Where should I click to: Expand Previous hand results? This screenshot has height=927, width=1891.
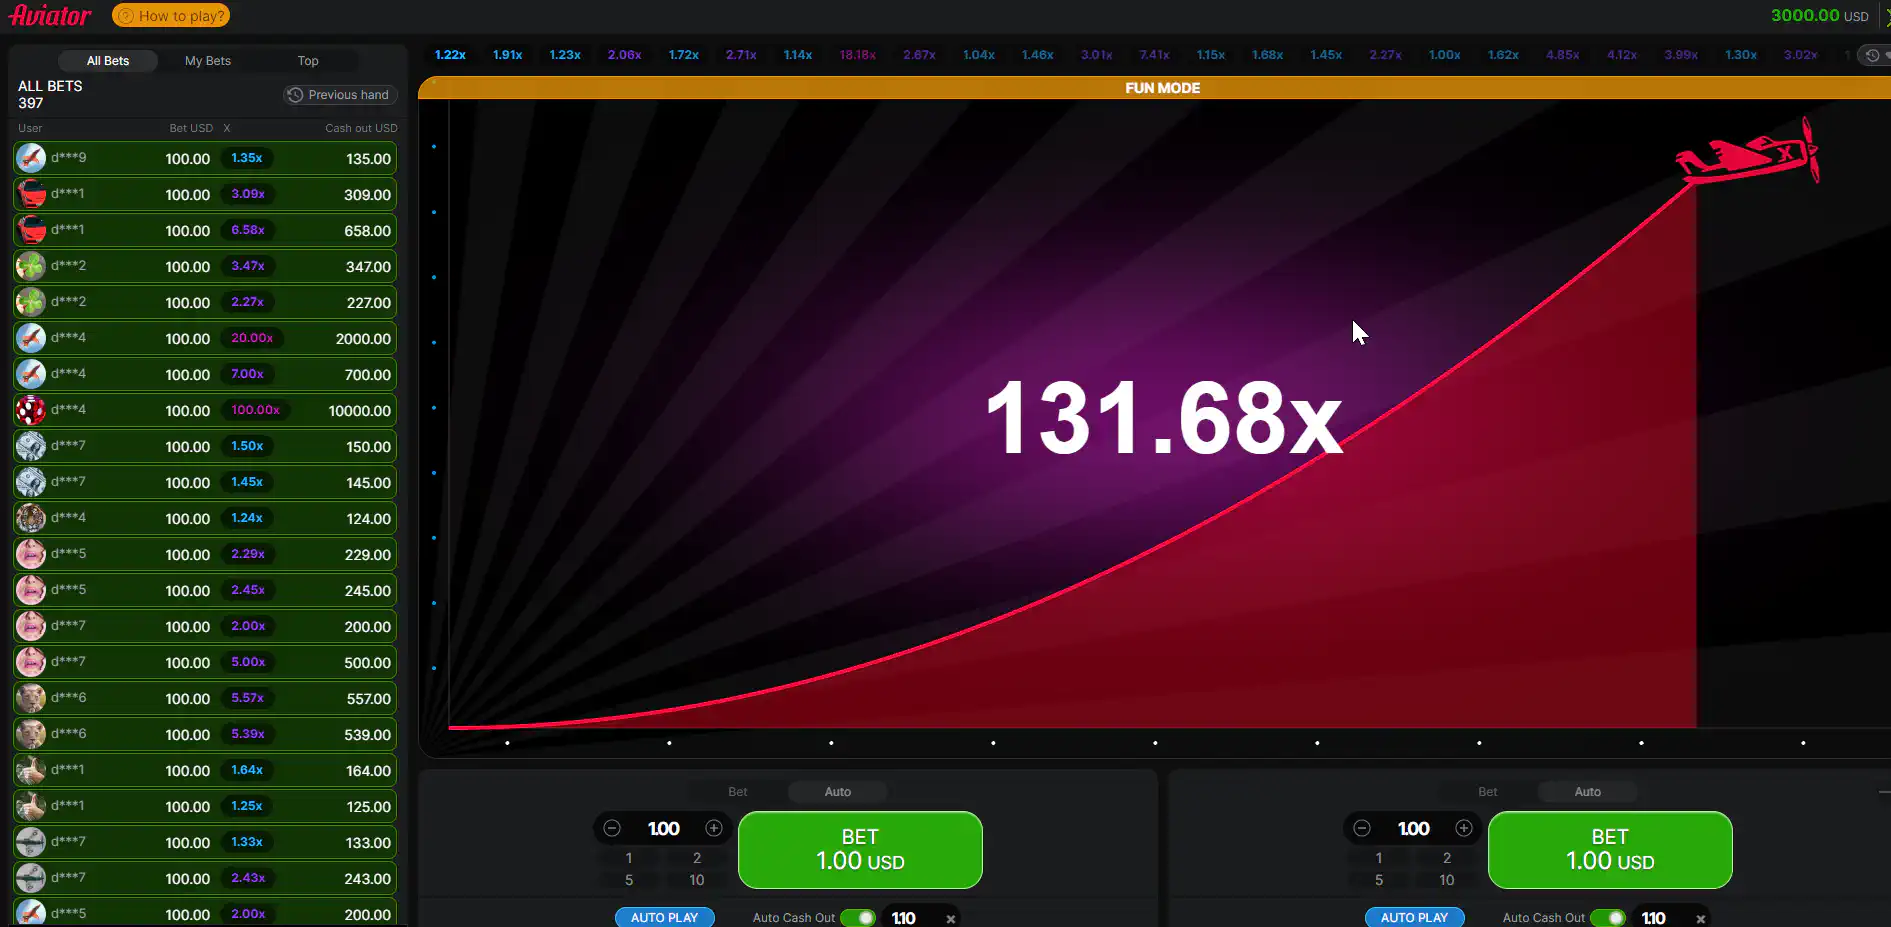click(x=340, y=94)
